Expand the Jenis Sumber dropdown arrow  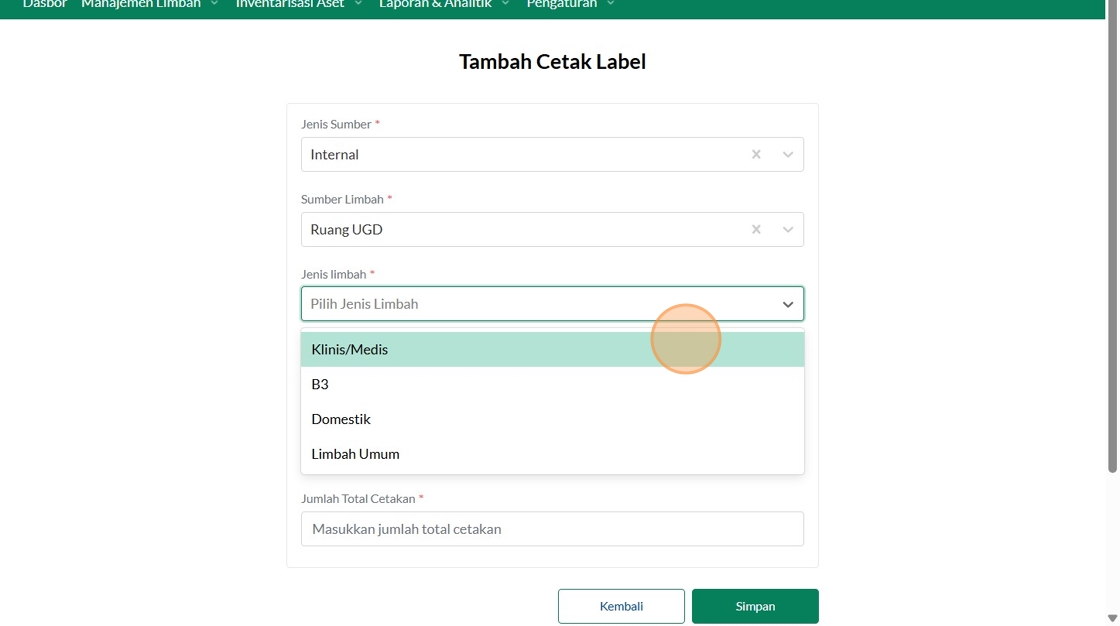788,154
